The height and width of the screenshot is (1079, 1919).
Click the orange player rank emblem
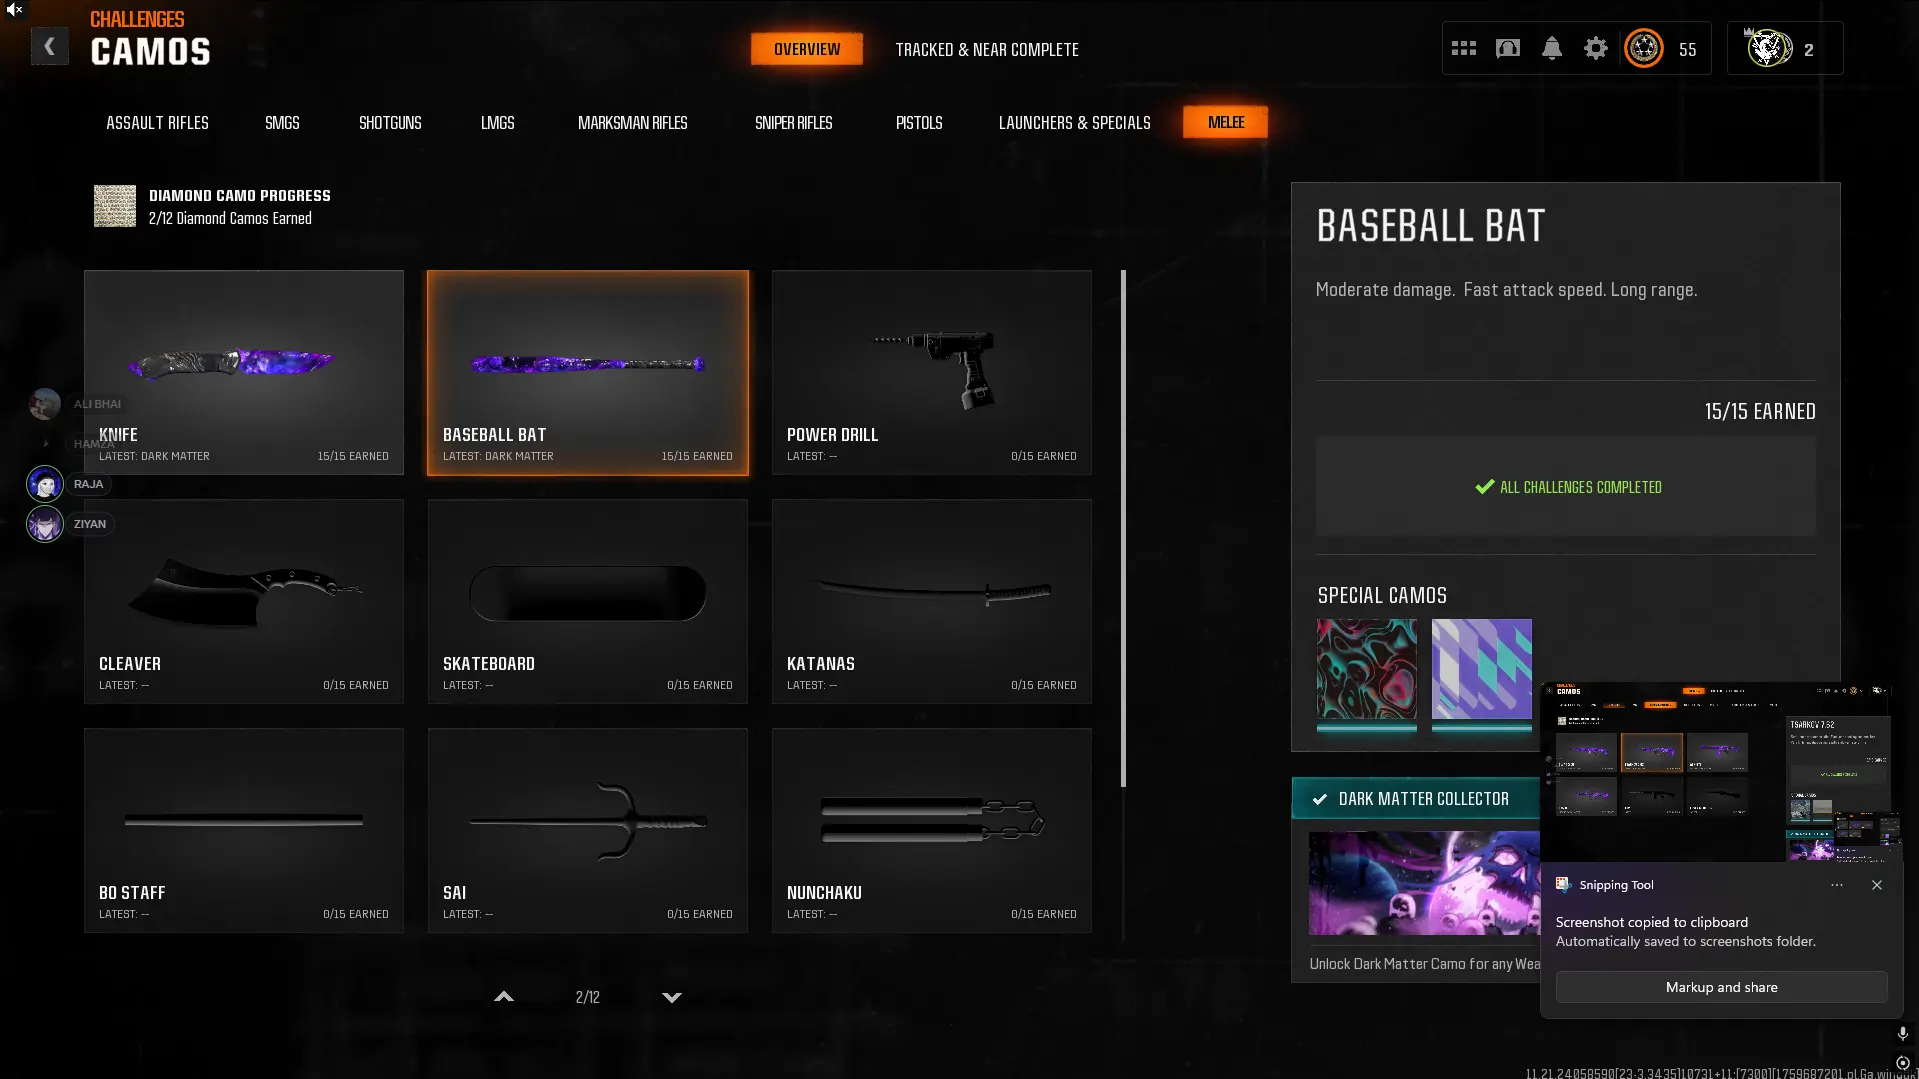pos(1644,48)
